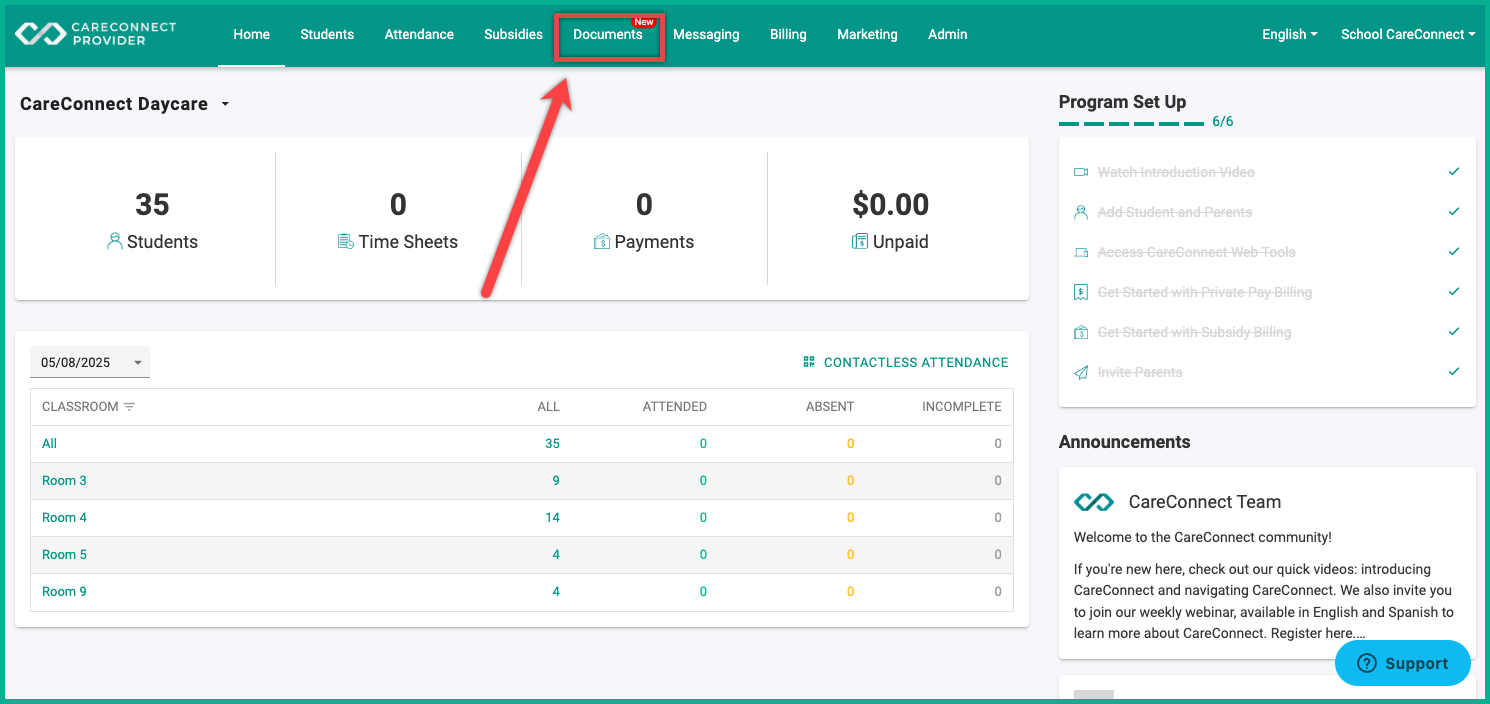Open Access CareConnect Web Tools step
Viewport: 1490px width, 704px height.
(x=1196, y=252)
